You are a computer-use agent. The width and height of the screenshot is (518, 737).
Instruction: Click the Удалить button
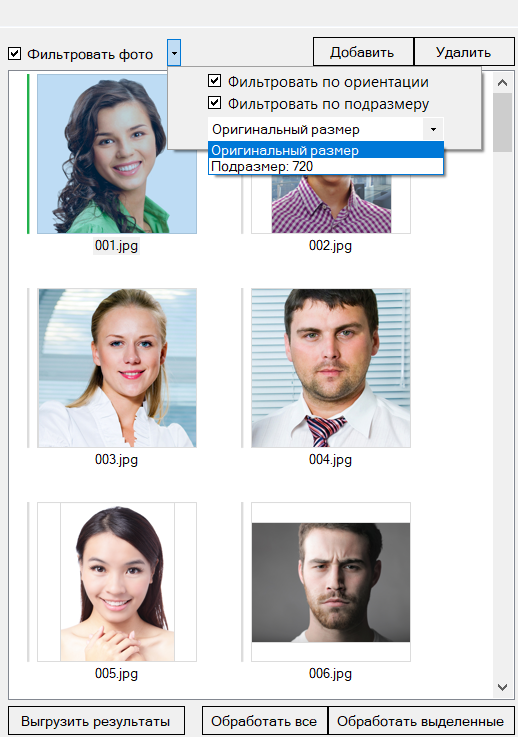[x=464, y=52]
